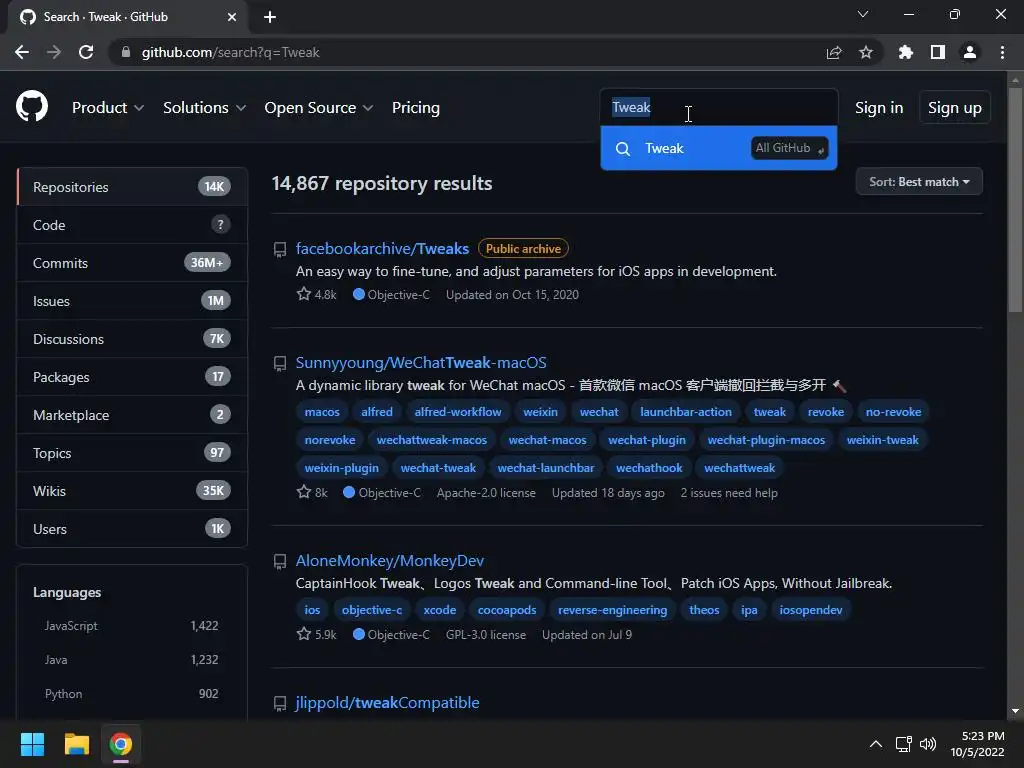Select the Users search category
This screenshot has width=1024, height=768.
pyautogui.click(x=132, y=529)
